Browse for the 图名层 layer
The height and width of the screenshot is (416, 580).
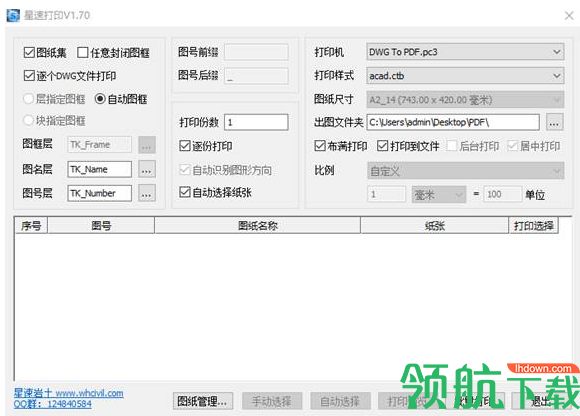[147, 169]
